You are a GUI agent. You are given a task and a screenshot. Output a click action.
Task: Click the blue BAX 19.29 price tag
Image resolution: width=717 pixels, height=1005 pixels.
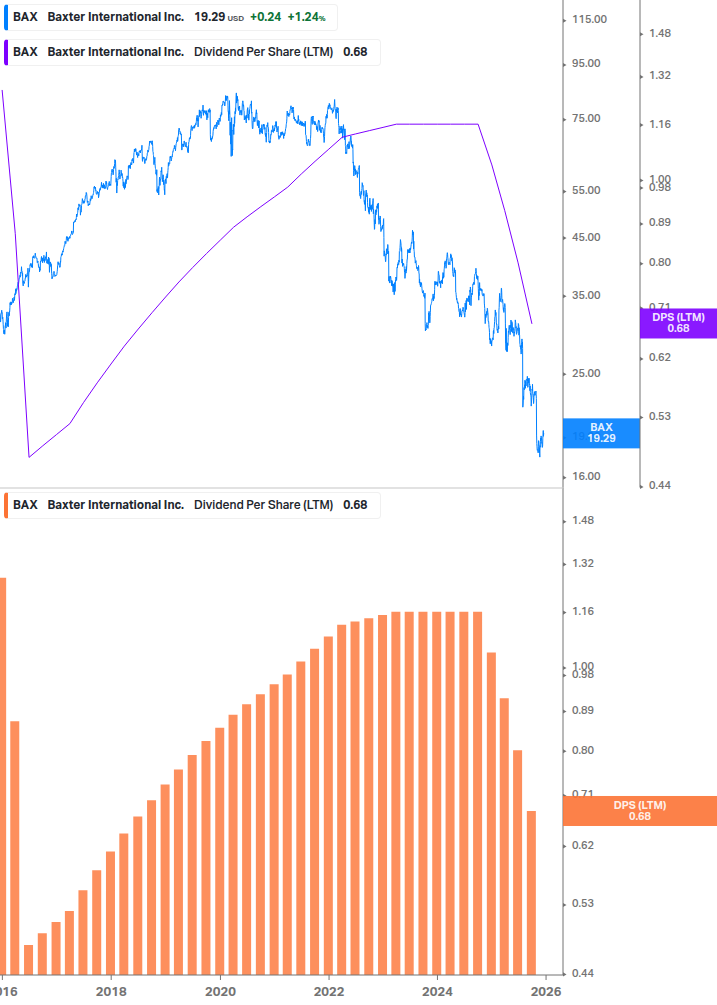click(601, 433)
